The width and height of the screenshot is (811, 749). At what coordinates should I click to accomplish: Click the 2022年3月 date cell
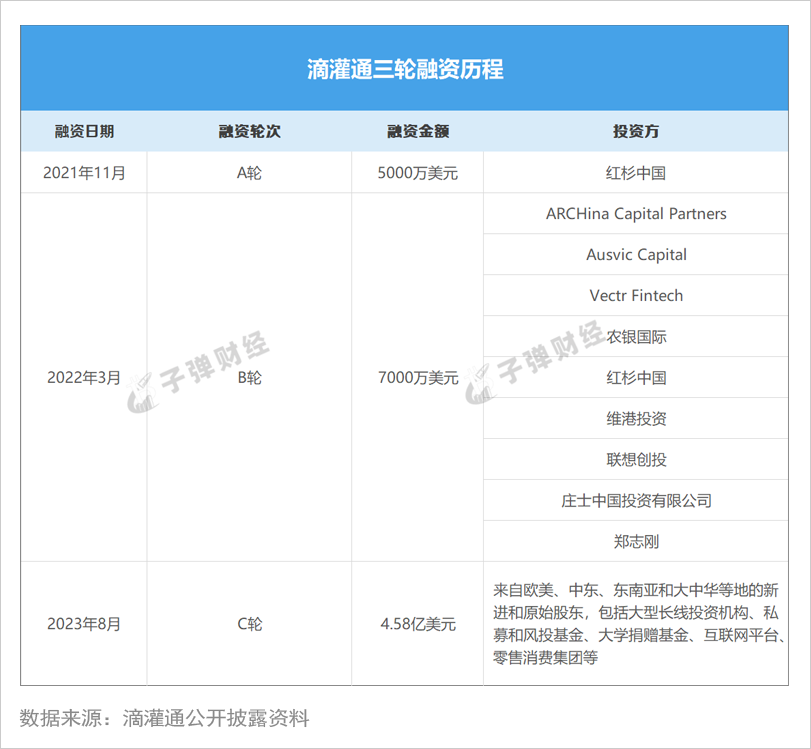coord(84,378)
